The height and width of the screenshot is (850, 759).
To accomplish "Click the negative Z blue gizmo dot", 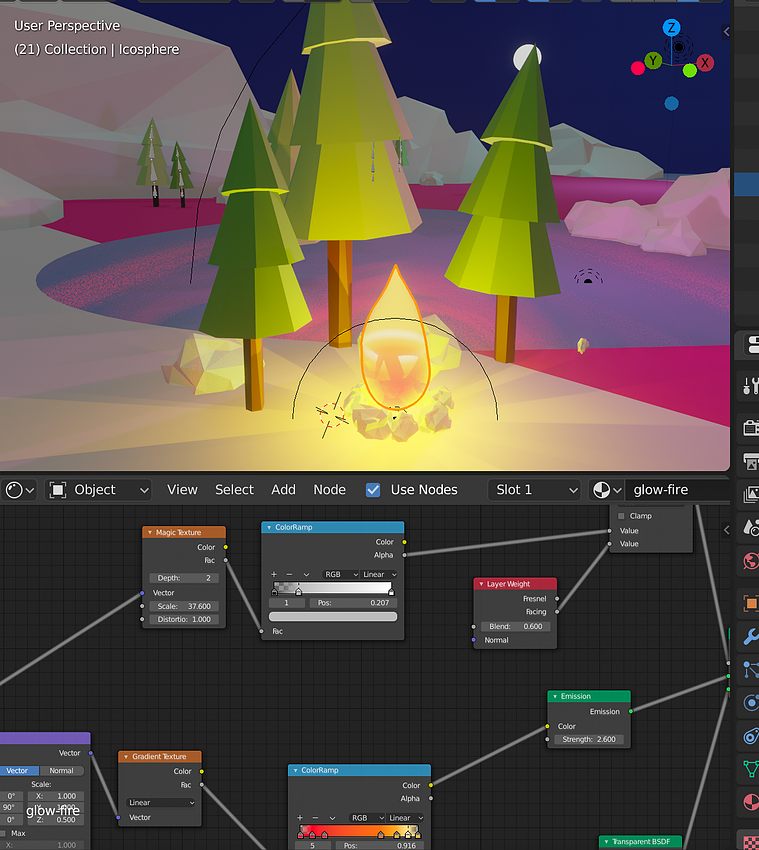I will [x=672, y=103].
